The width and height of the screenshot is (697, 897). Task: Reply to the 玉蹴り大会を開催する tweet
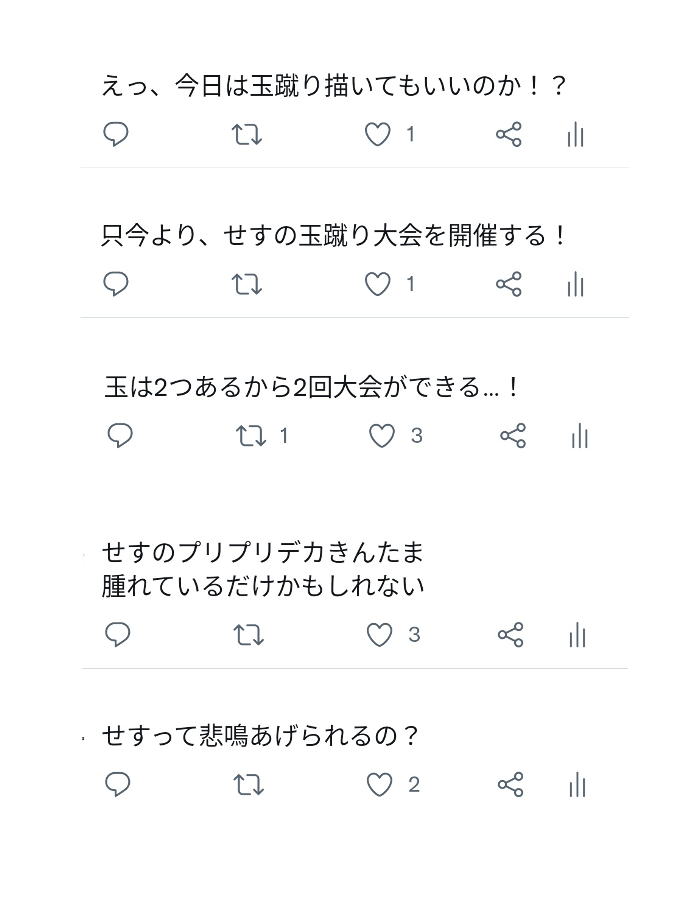tap(116, 284)
